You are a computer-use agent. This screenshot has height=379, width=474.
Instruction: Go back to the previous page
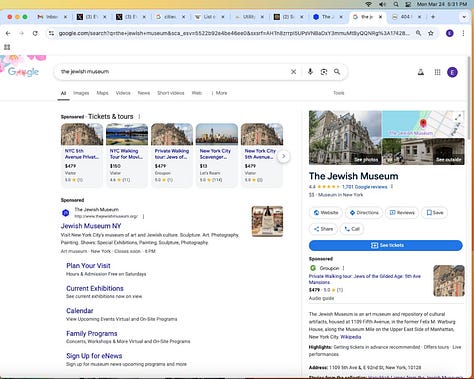click(8, 33)
